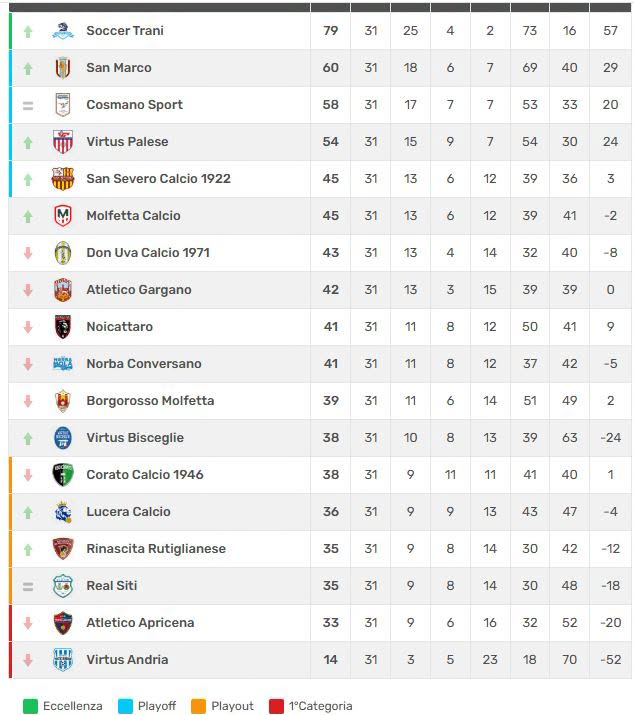Viewport: 634px width, 715px height.
Task: Click the Soccer Trani club crest
Action: pyautogui.click(x=63, y=31)
